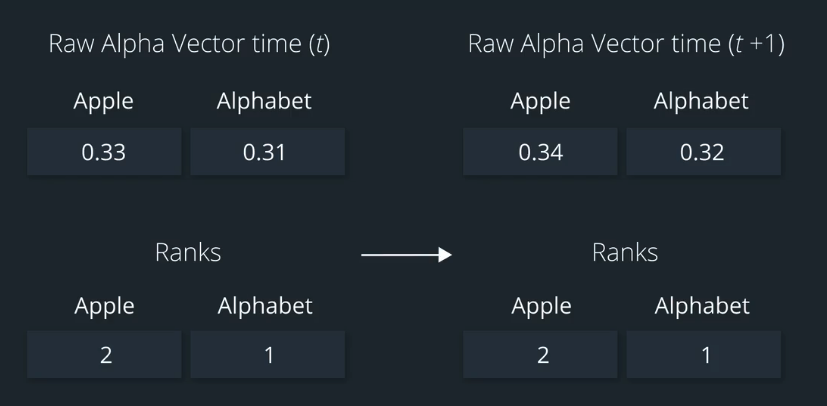The image size is (827, 406).
Task: Click the Alphabet label under left Ranks
Action: (x=265, y=306)
